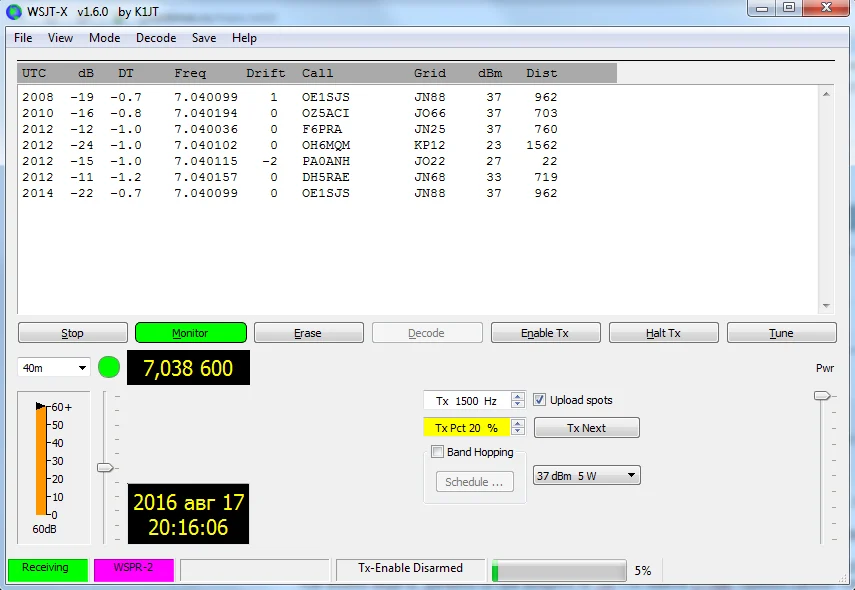Open the Decode menu

pos(156,38)
